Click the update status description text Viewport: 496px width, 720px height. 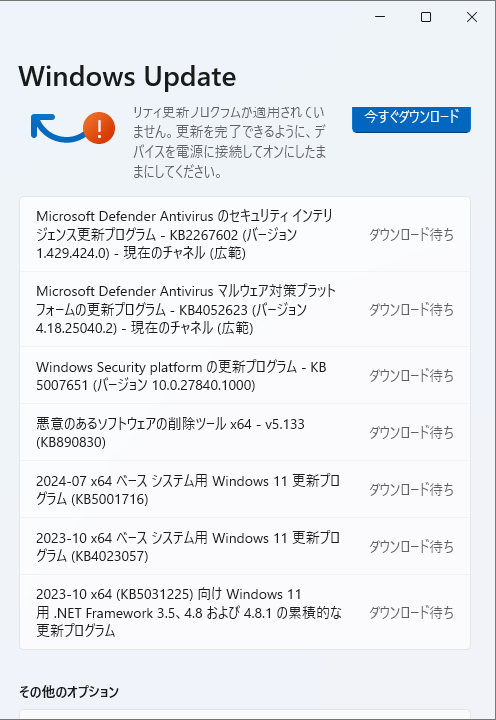click(229, 142)
